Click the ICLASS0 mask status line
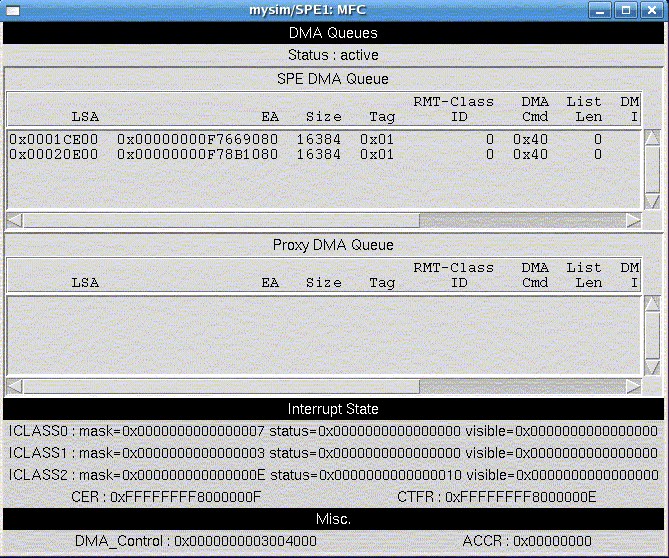 (x=333, y=431)
